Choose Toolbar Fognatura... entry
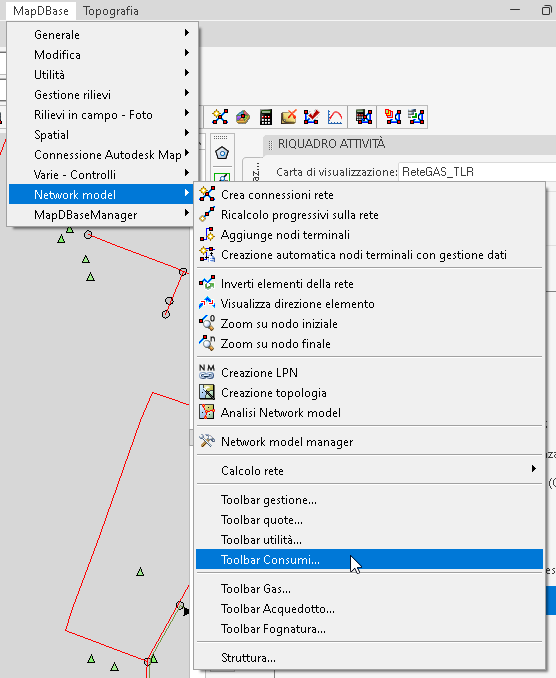 point(369,629)
